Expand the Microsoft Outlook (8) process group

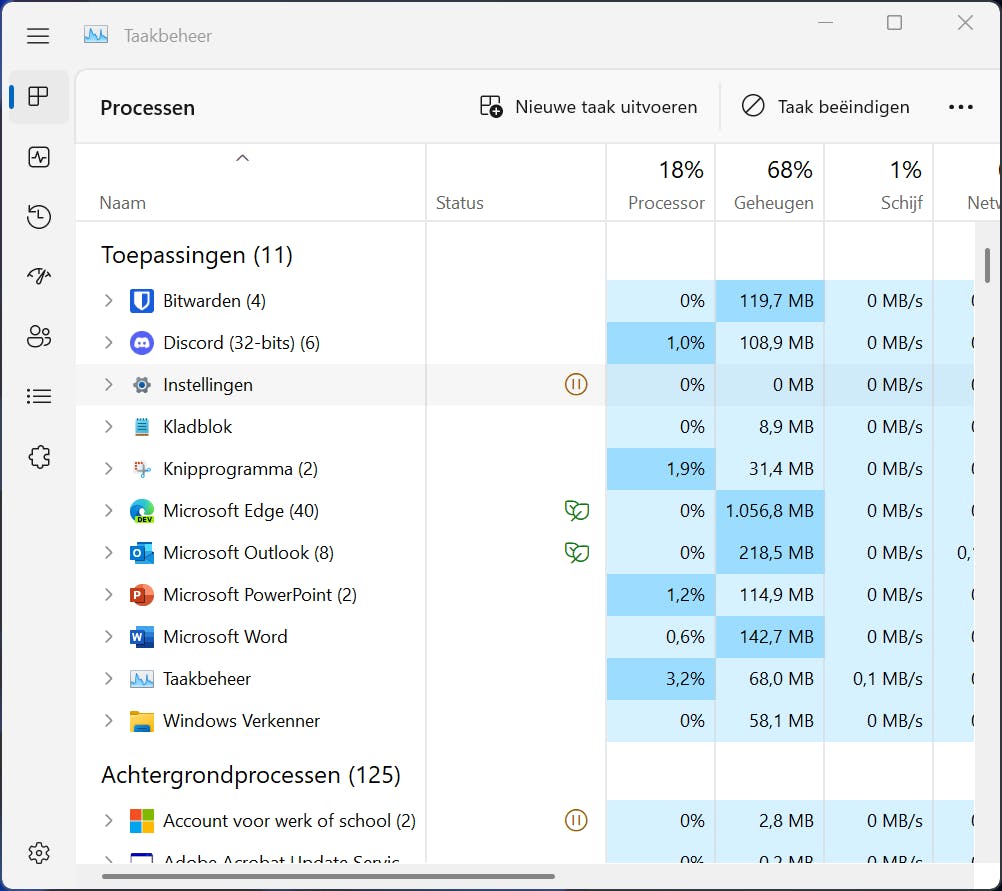[109, 553]
